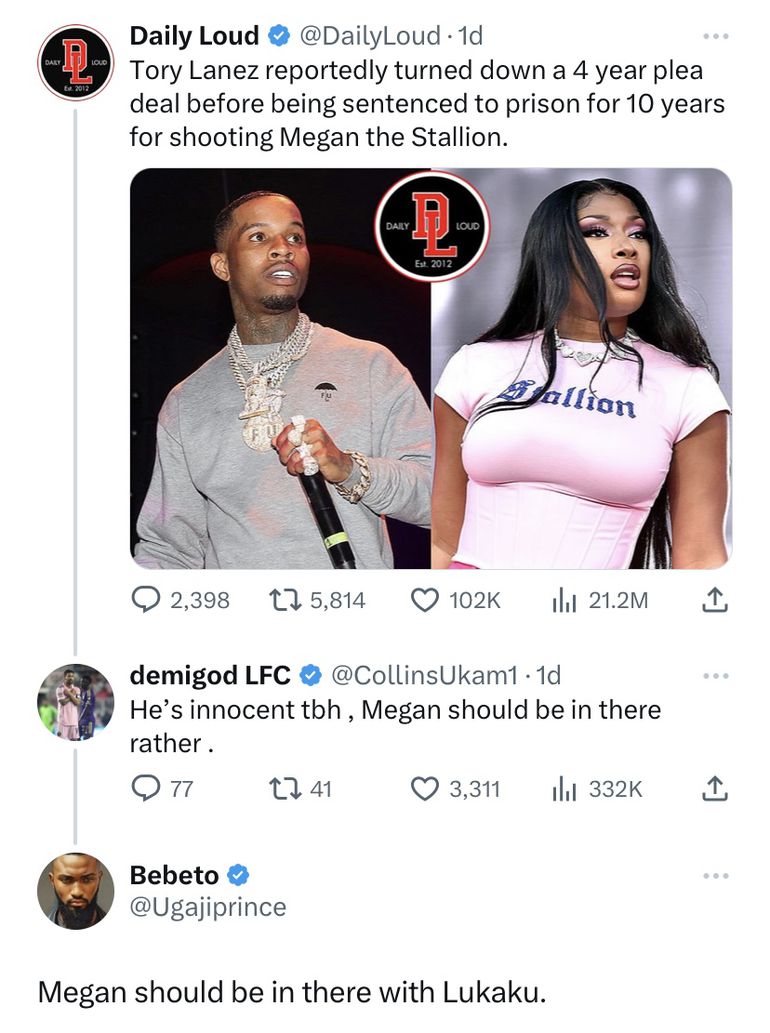The width and height of the screenshot is (770, 1033).
Task: Visit the @DailyLoud handle link
Action: 370,37
